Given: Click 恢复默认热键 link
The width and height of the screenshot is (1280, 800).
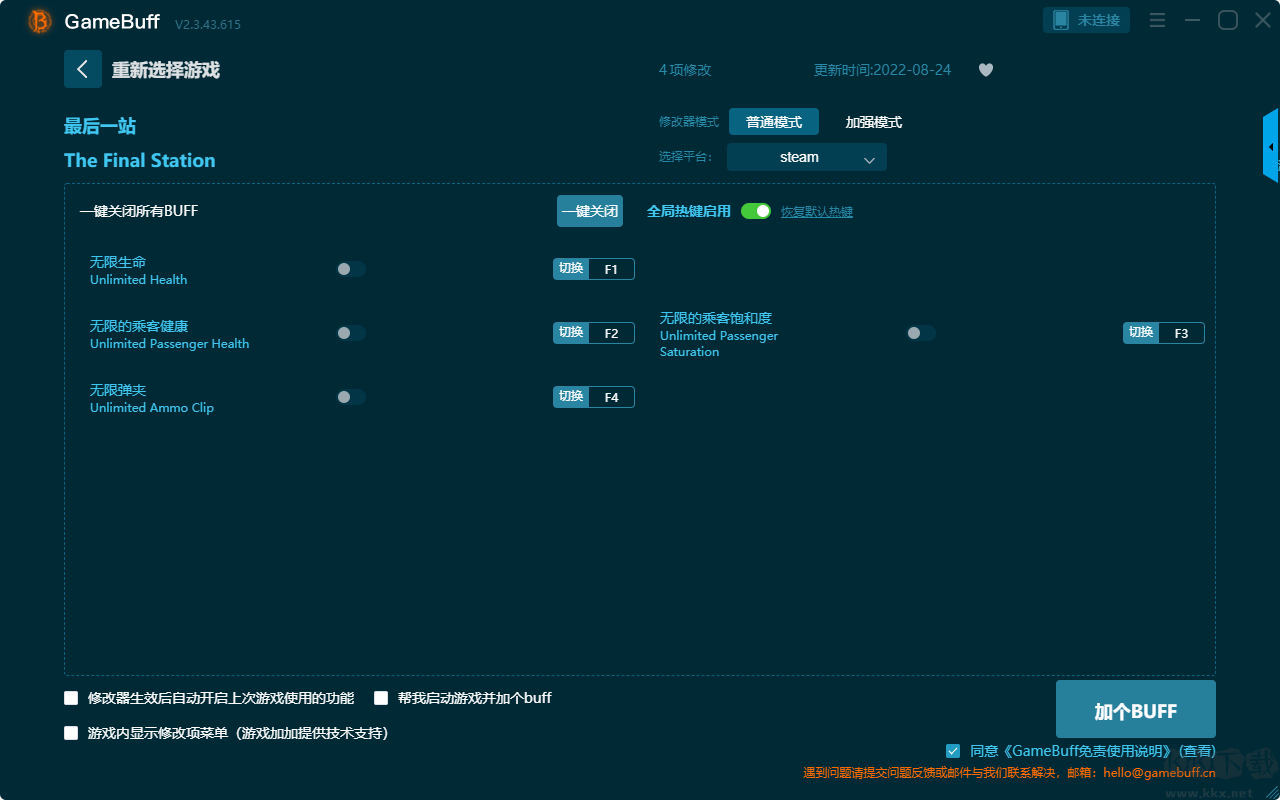Looking at the screenshot, I should click(817, 212).
